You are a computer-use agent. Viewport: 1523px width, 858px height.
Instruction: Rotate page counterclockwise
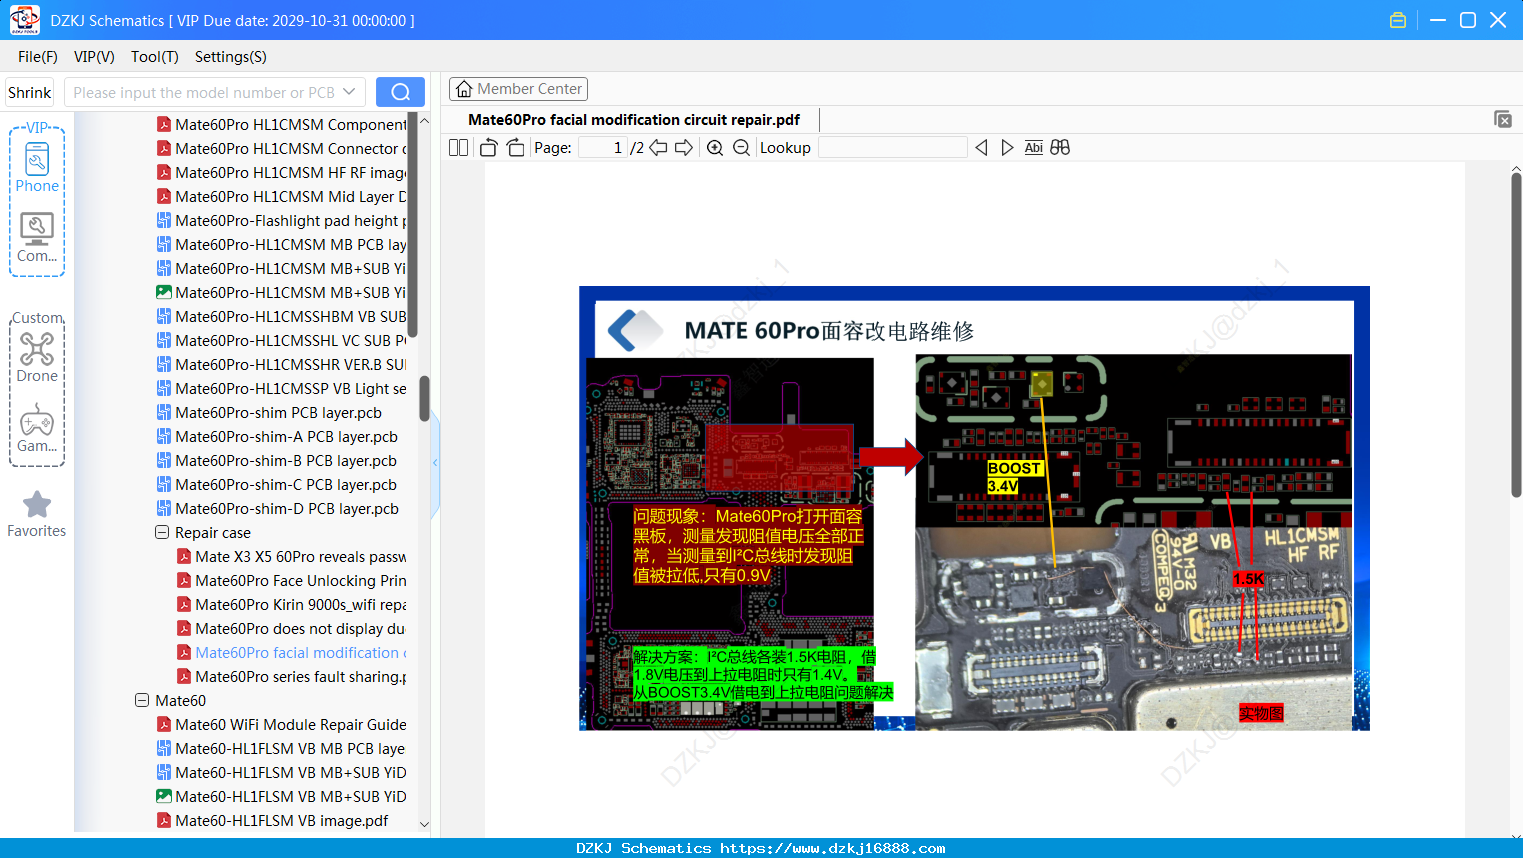click(488, 148)
